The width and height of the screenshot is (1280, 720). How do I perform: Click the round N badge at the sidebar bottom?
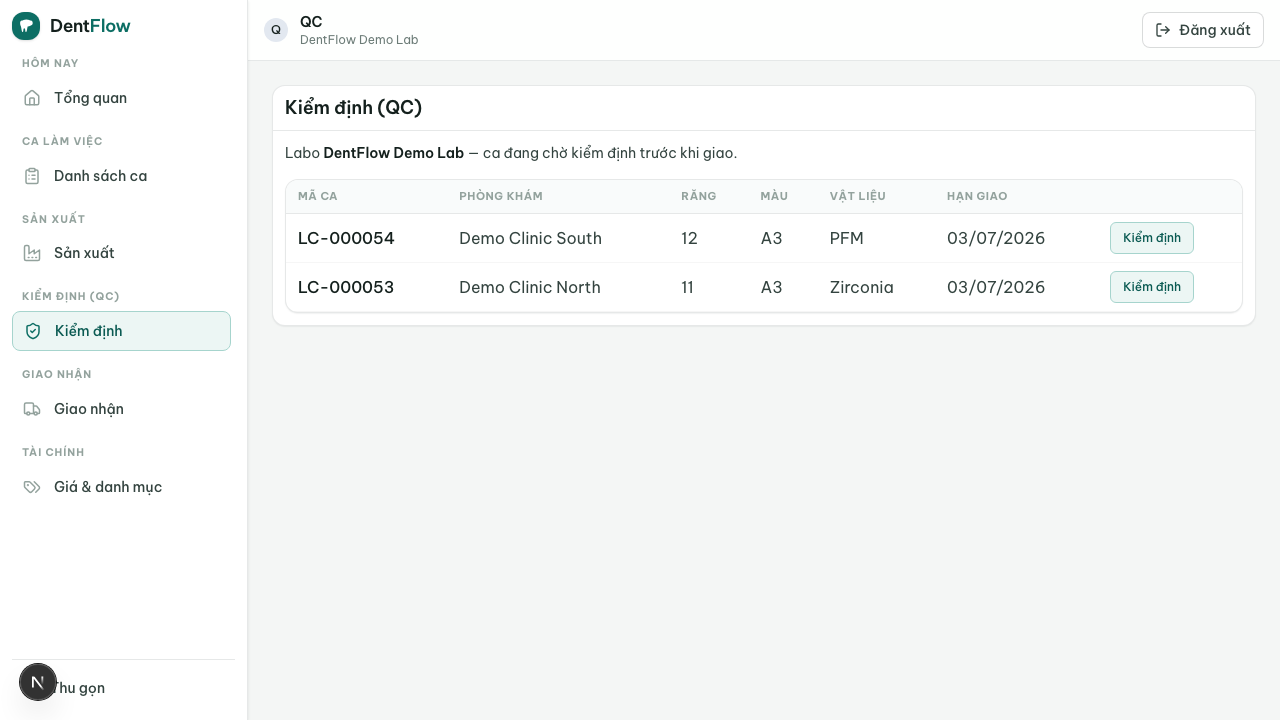point(38,682)
